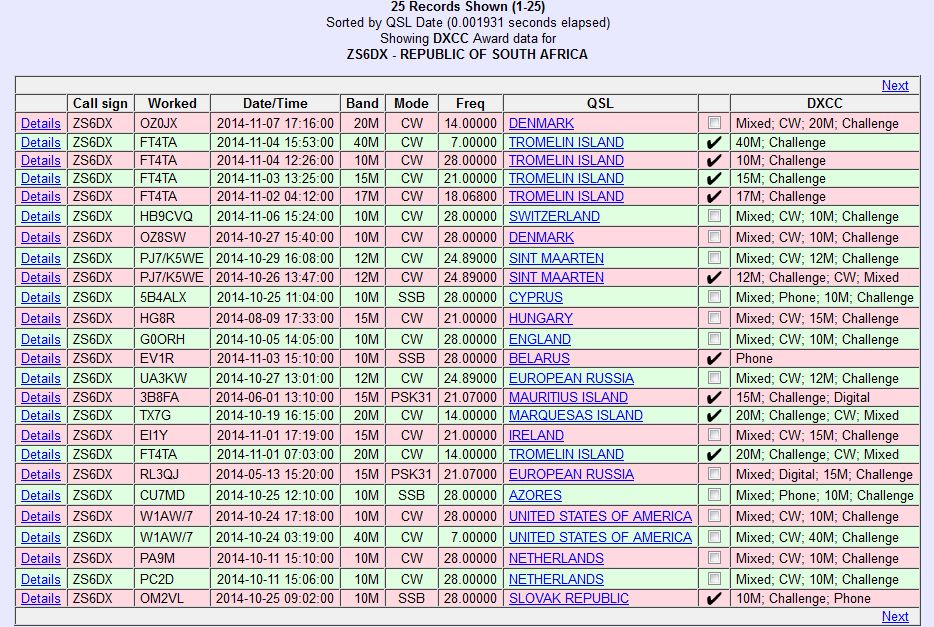Open EUROPEAN RUSSIA link in RL3QJ row
934x627 pixels.
pos(571,475)
